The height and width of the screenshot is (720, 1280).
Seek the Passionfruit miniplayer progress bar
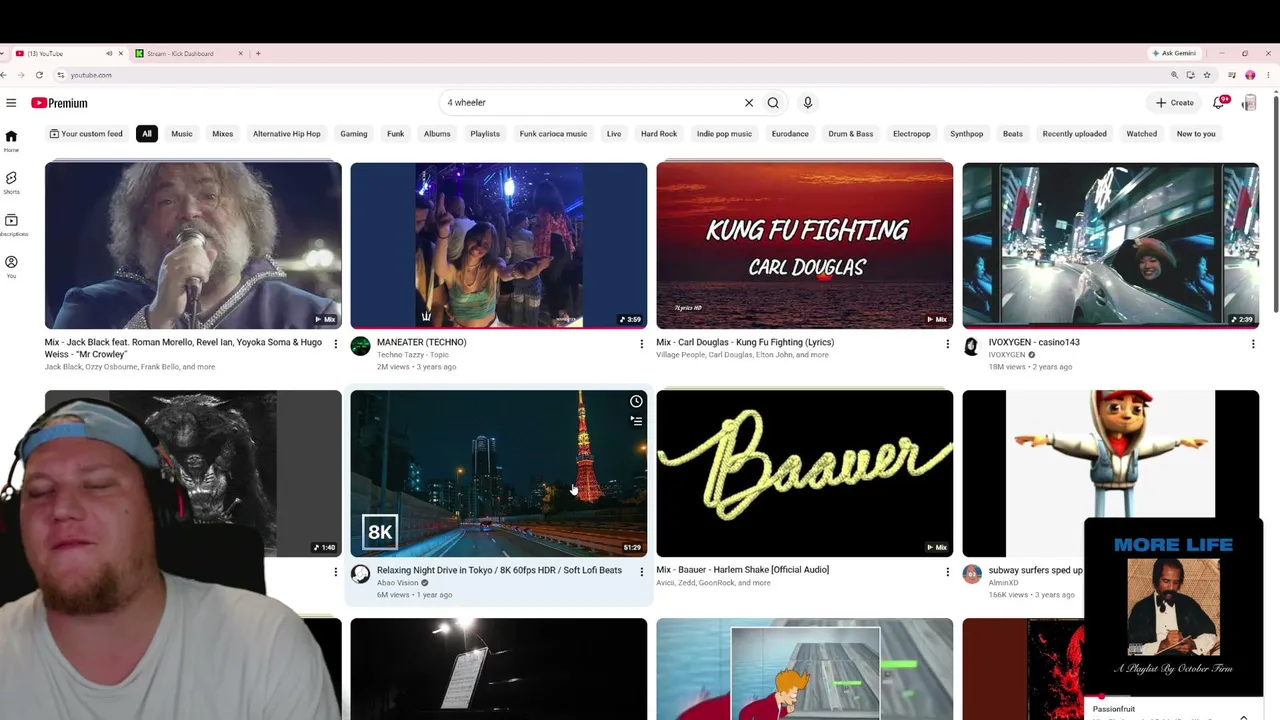[1174, 697]
